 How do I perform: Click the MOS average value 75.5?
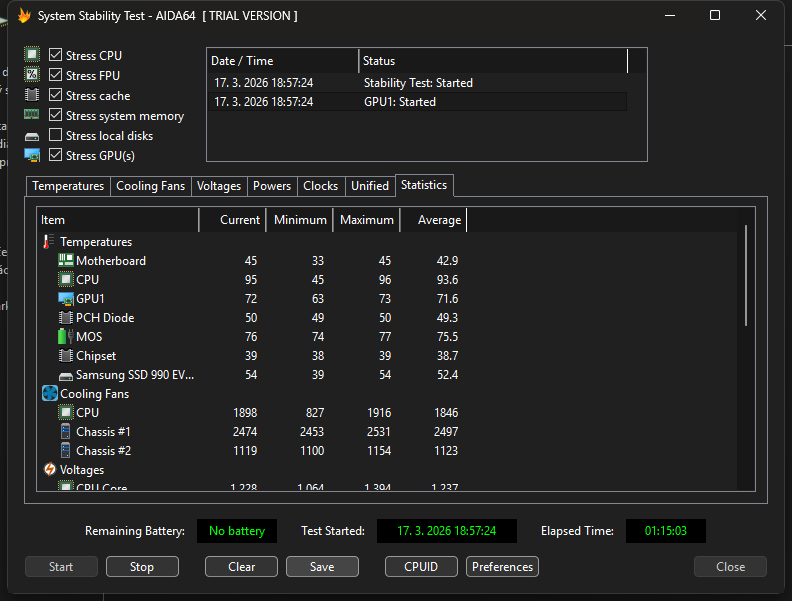(447, 337)
